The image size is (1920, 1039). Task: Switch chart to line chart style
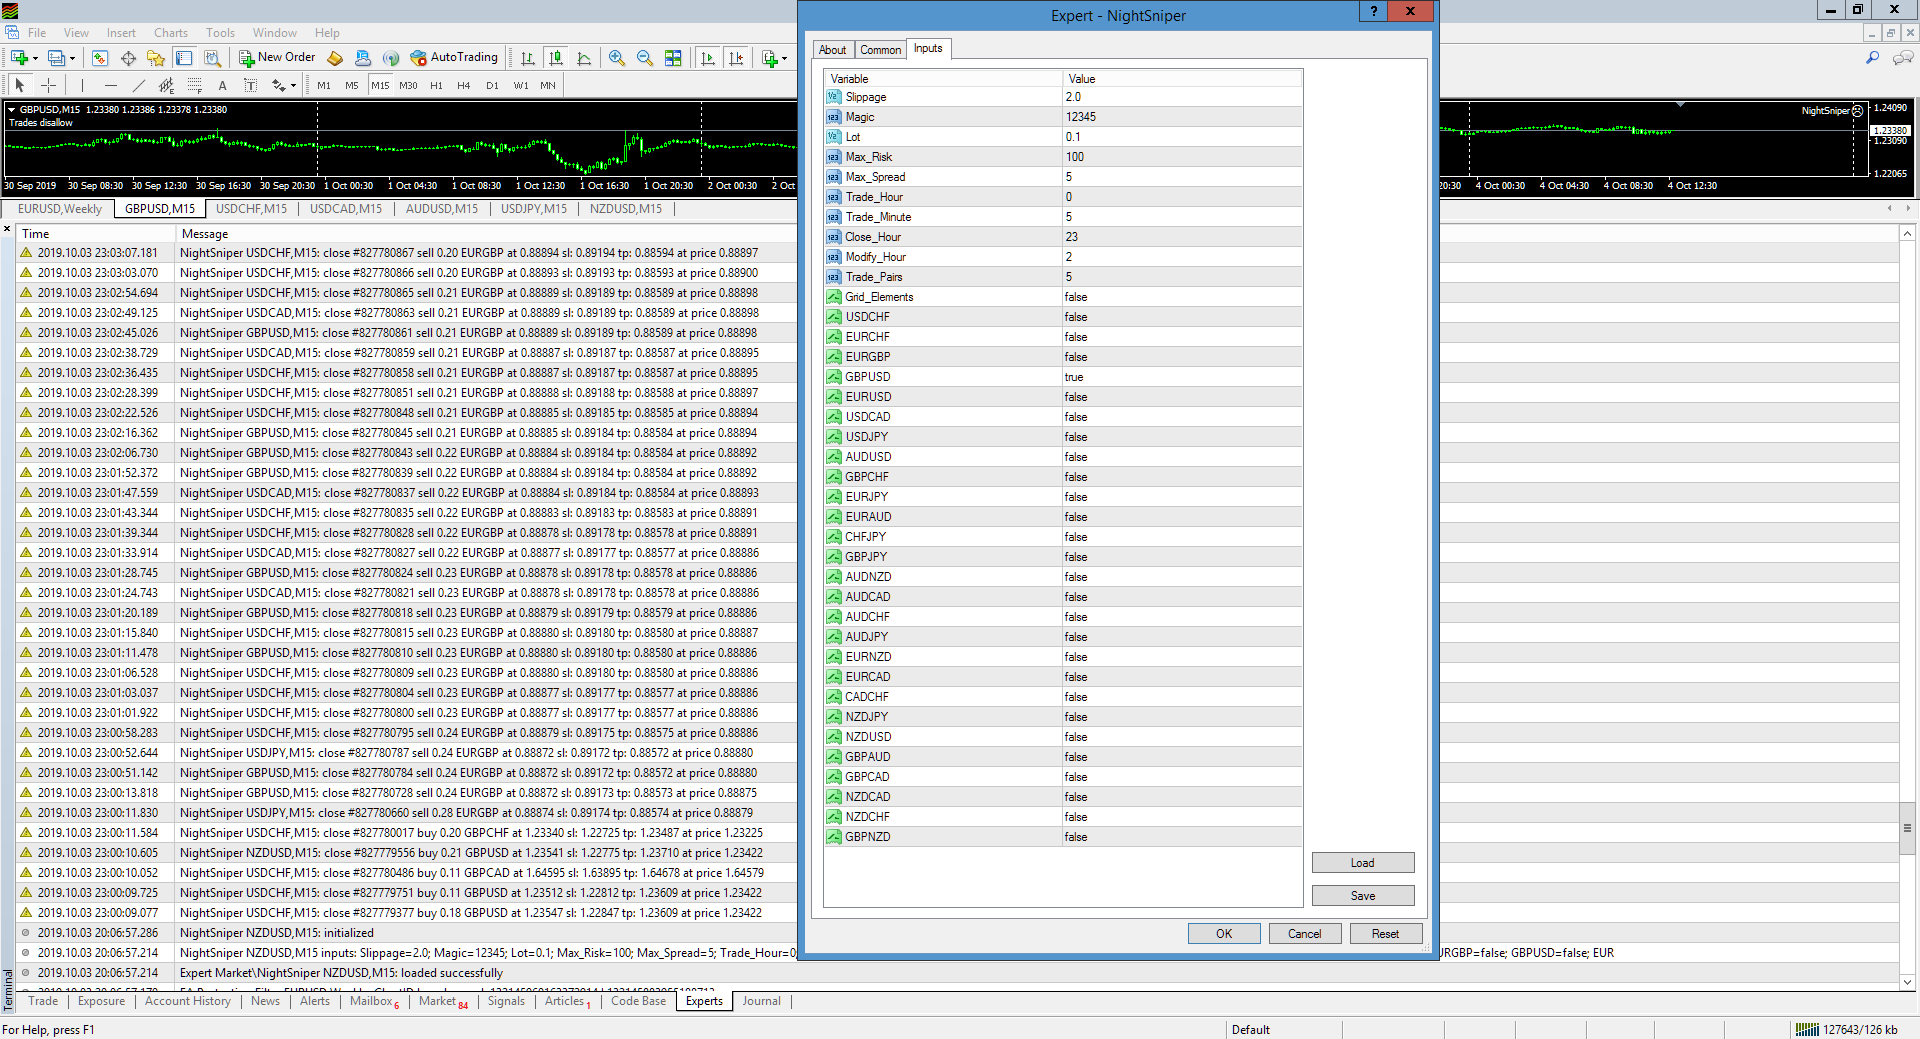click(584, 58)
